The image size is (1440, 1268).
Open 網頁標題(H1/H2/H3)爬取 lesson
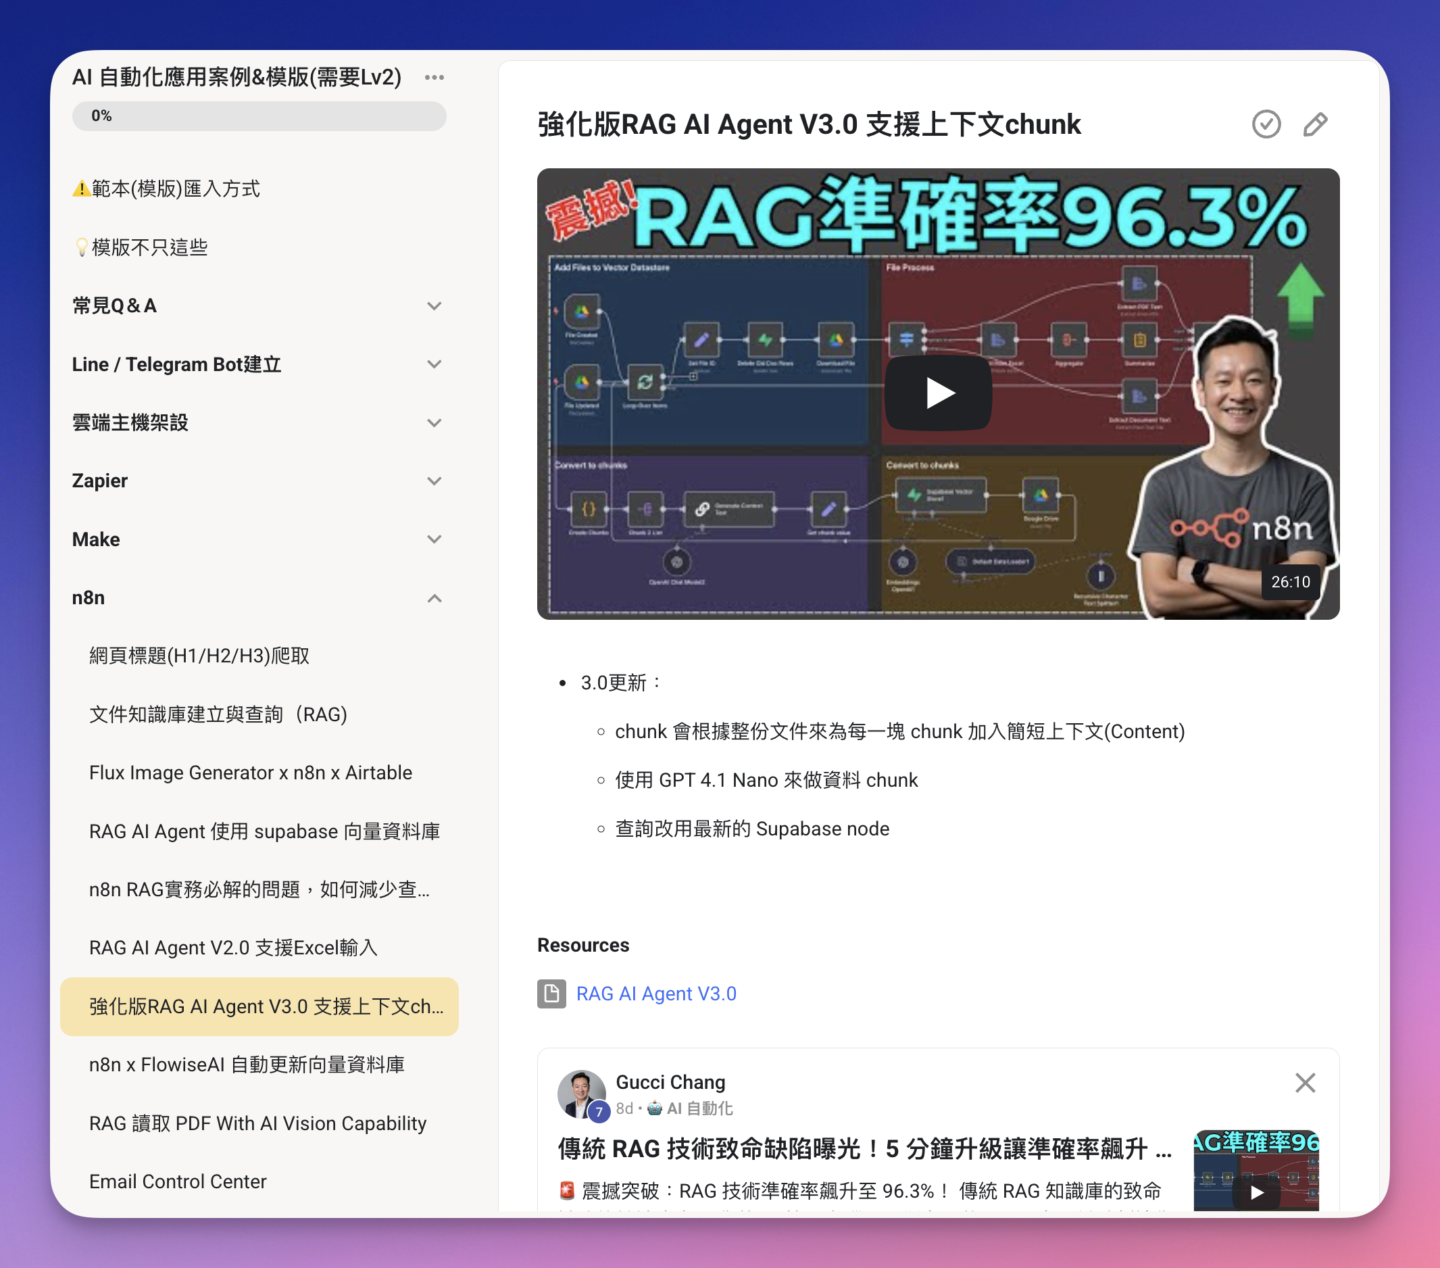pyautogui.click(x=199, y=656)
